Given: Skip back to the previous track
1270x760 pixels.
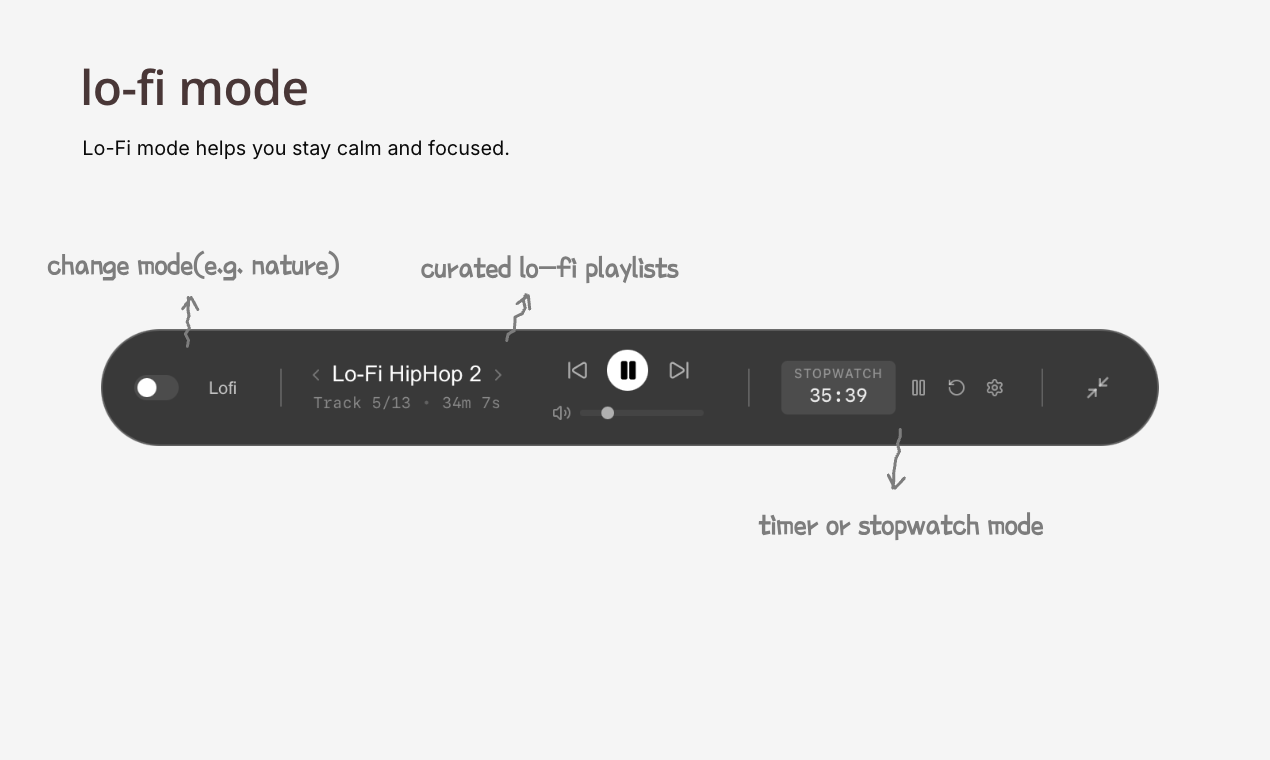Looking at the screenshot, I should click(x=577, y=370).
